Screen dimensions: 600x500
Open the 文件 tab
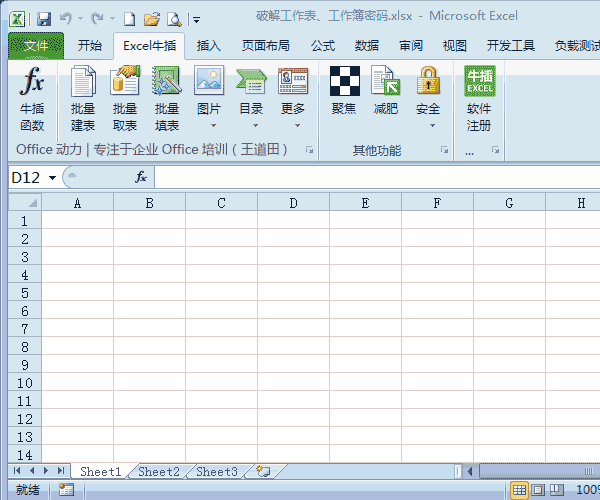[x=36, y=46]
